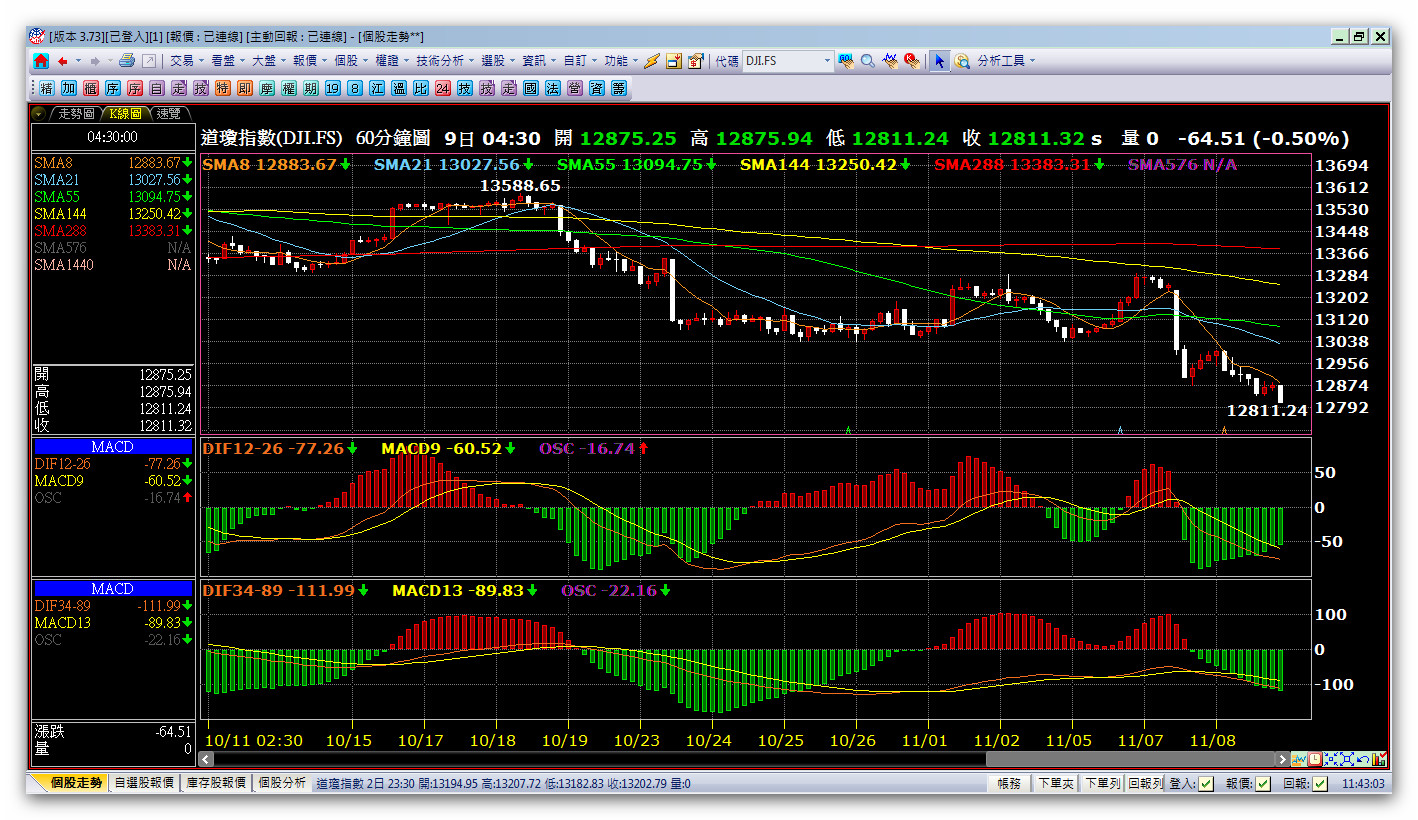Click the 溫 shortcut icon

coord(398,88)
